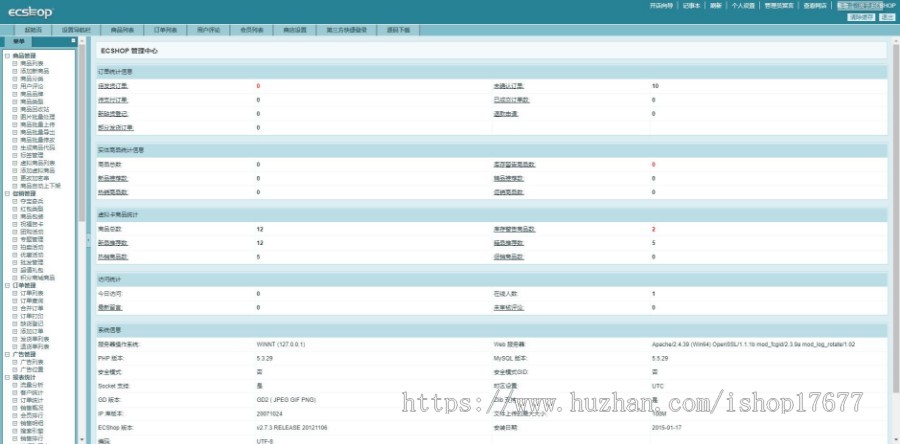Open the 商店设置 tab

click(294, 30)
